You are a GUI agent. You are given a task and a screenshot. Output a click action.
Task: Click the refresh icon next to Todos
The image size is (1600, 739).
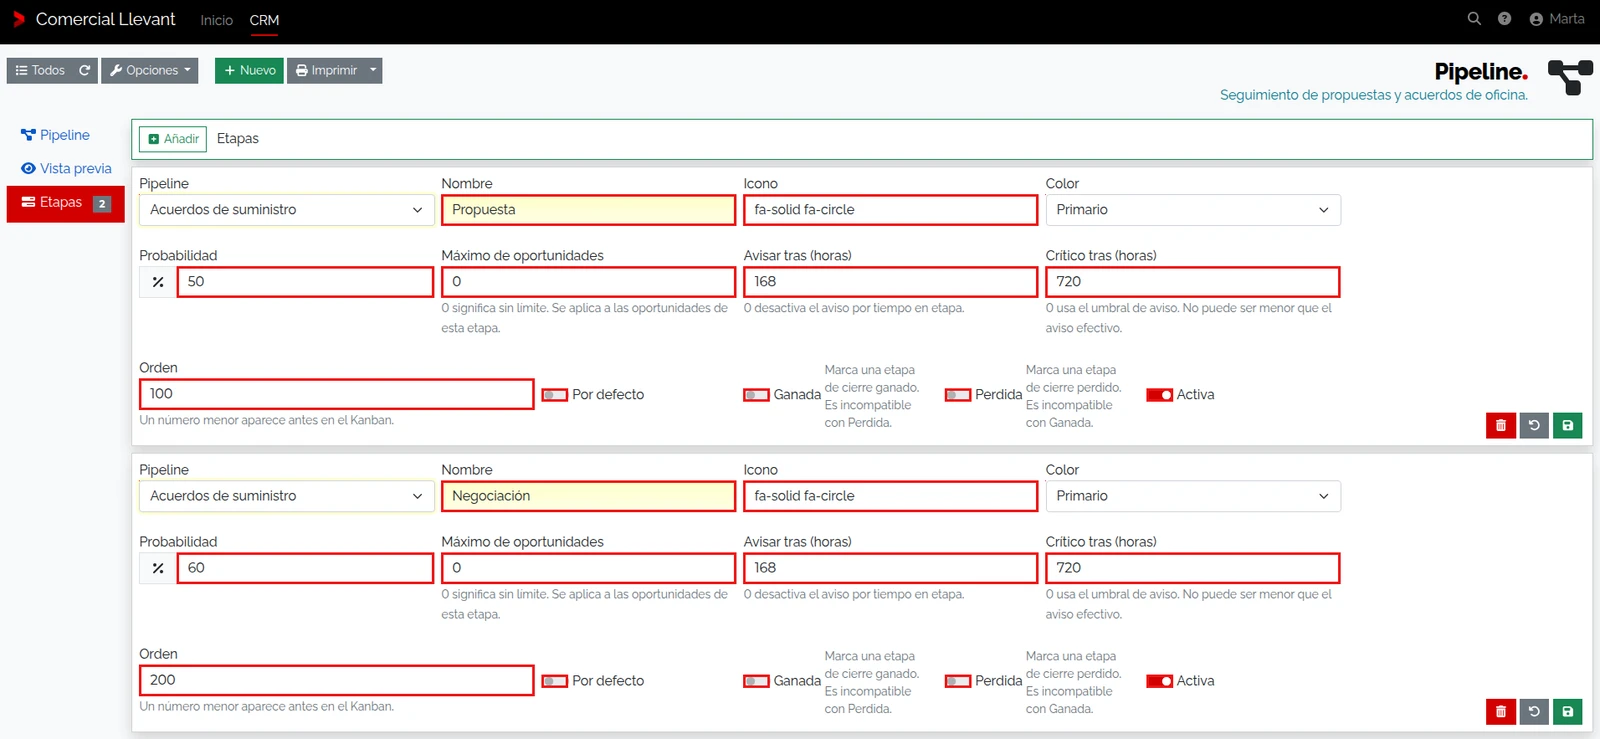(x=85, y=70)
